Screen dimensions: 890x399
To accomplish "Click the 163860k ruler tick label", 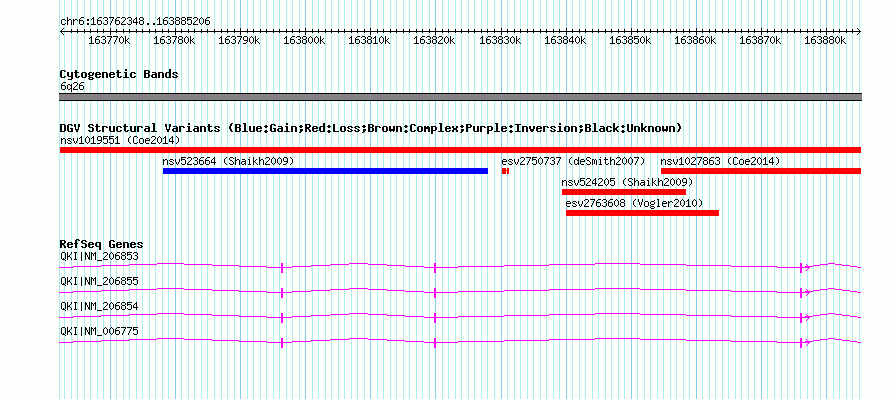I will pos(696,40).
